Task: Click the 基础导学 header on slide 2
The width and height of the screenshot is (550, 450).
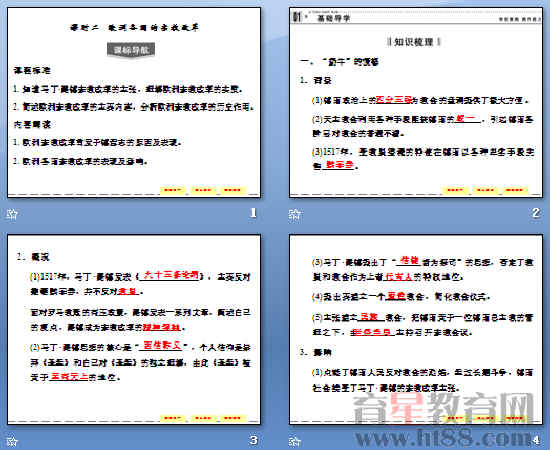Action: [x=334, y=18]
